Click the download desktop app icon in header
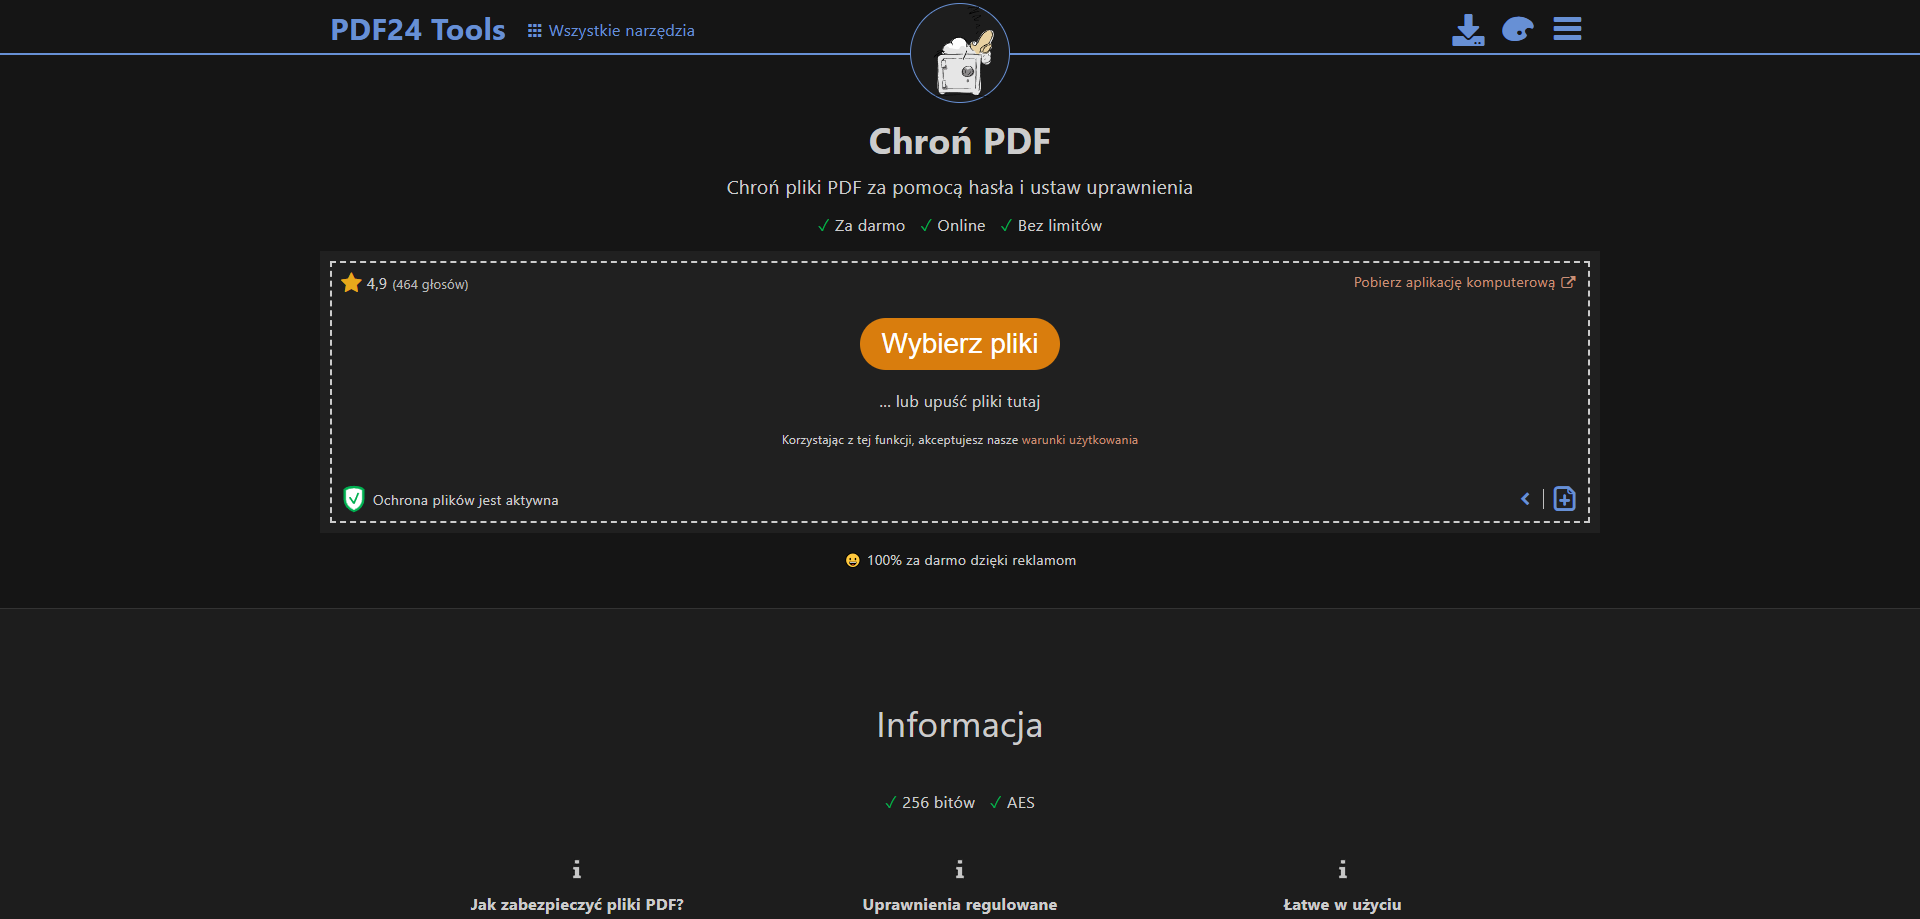This screenshot has width=1920, height=919. click(1467, 30)
